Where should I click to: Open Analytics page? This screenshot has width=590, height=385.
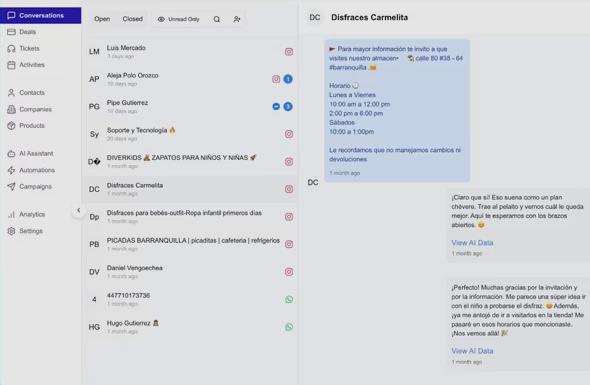[32, 215]
